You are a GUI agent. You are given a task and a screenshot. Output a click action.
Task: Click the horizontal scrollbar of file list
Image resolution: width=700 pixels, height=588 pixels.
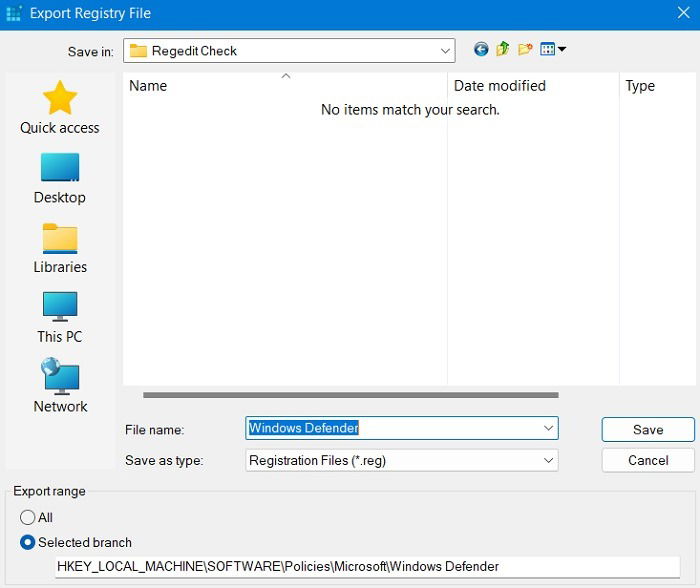[x=350, y=395]
